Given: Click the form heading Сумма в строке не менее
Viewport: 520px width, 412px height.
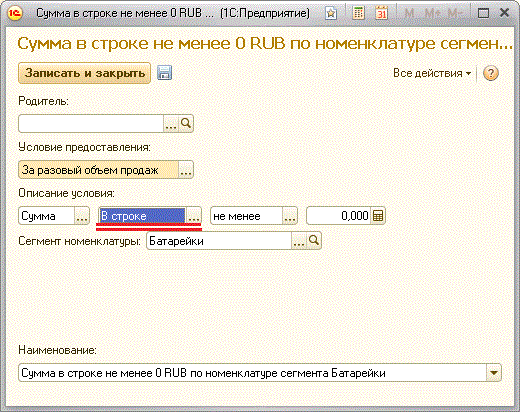Looking at the screenshot, I should pos(265,43).
